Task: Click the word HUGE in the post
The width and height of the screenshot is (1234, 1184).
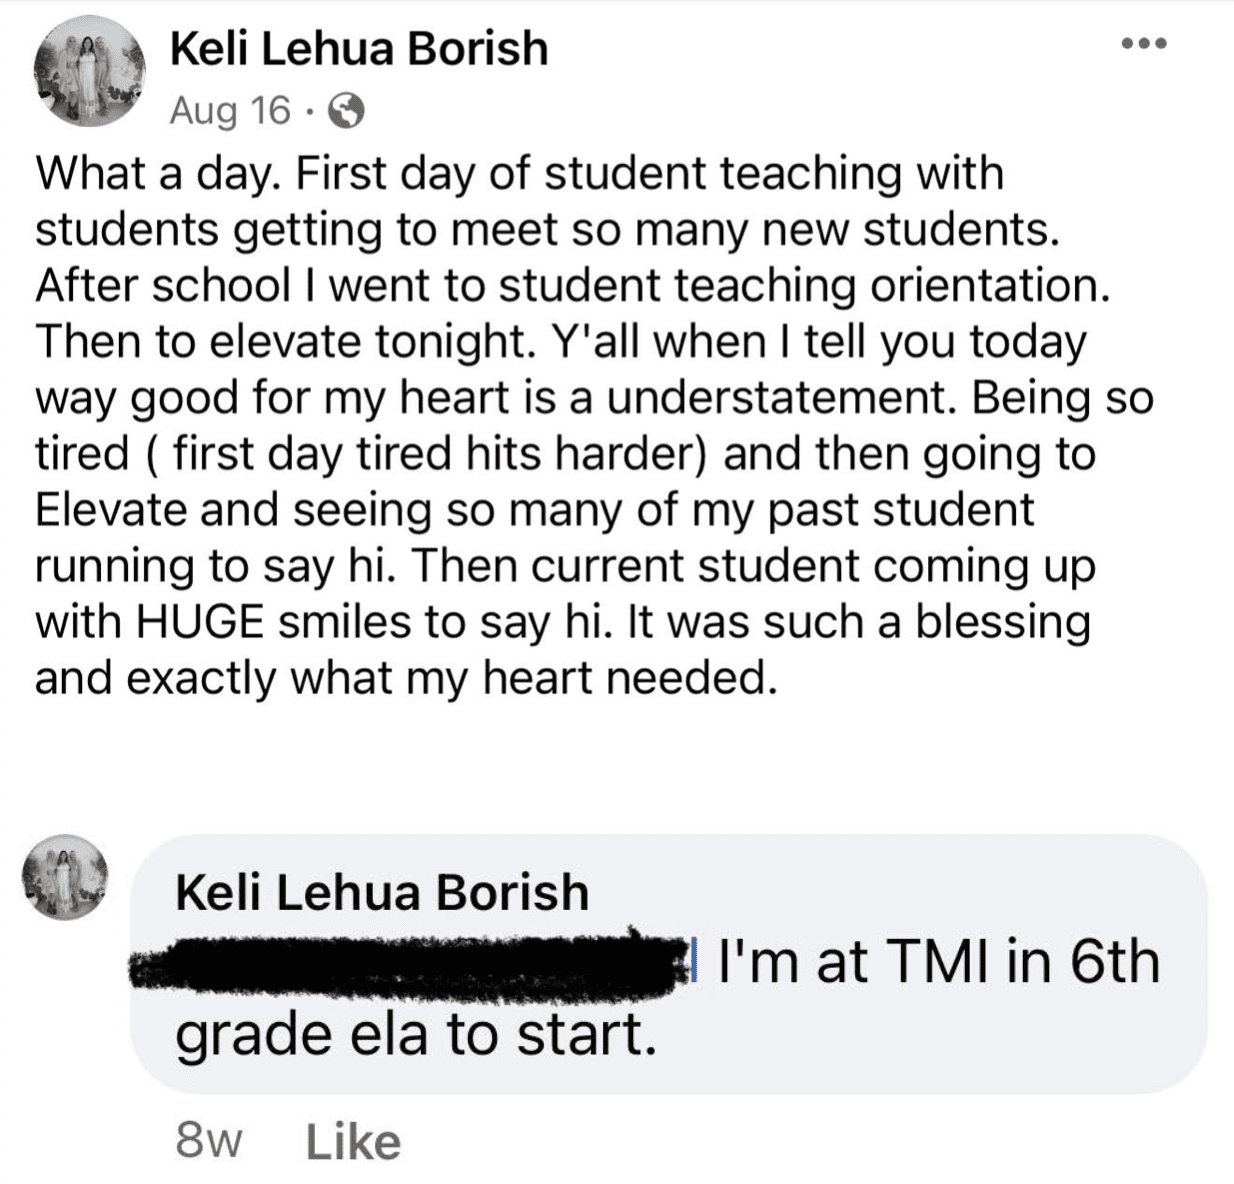Action: [x=200, y=622]
